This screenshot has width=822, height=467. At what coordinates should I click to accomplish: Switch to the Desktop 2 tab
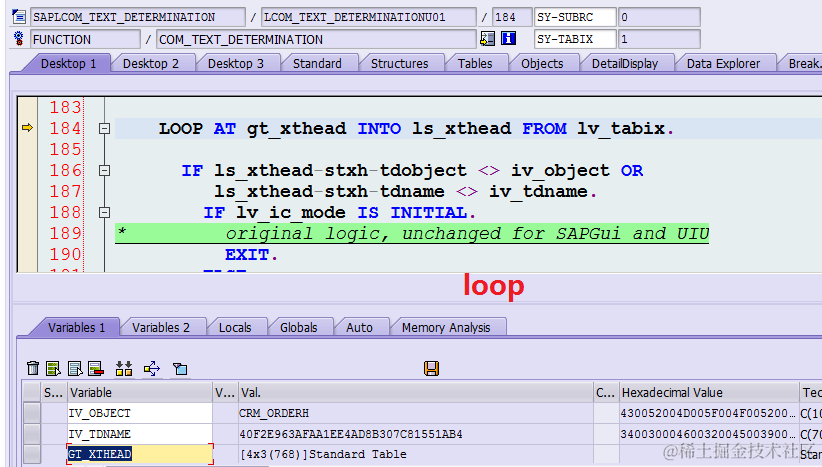[151, 63]
